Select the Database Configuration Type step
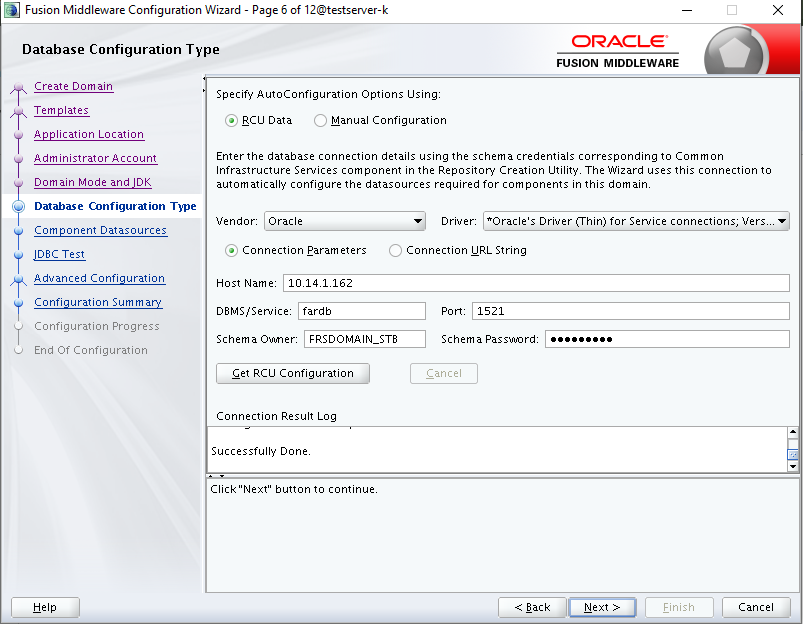This screenshot has height=624, width=803. point(115,206)
